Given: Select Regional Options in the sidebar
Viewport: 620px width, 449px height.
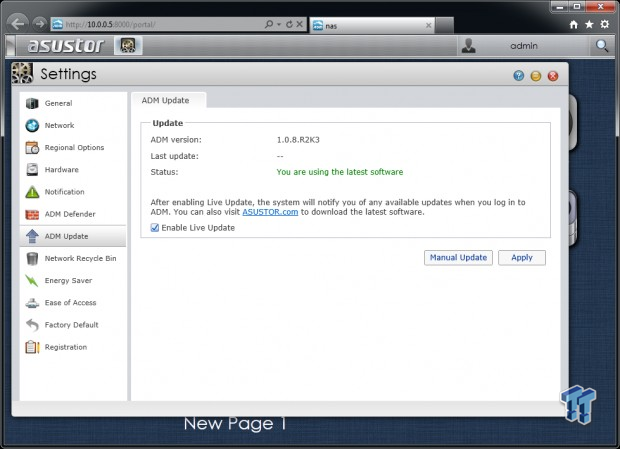Looking at the screenshot, I should 73,147.
